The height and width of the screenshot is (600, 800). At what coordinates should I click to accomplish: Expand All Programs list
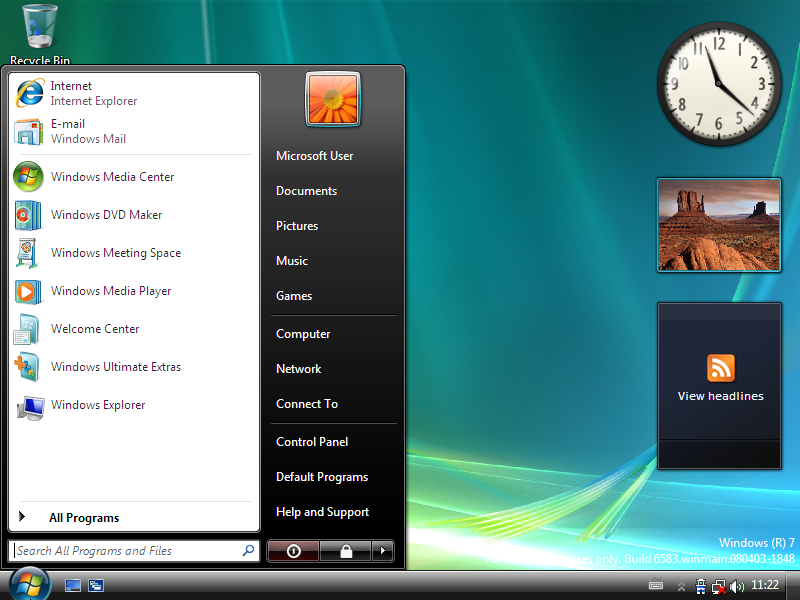pos(135,517)
